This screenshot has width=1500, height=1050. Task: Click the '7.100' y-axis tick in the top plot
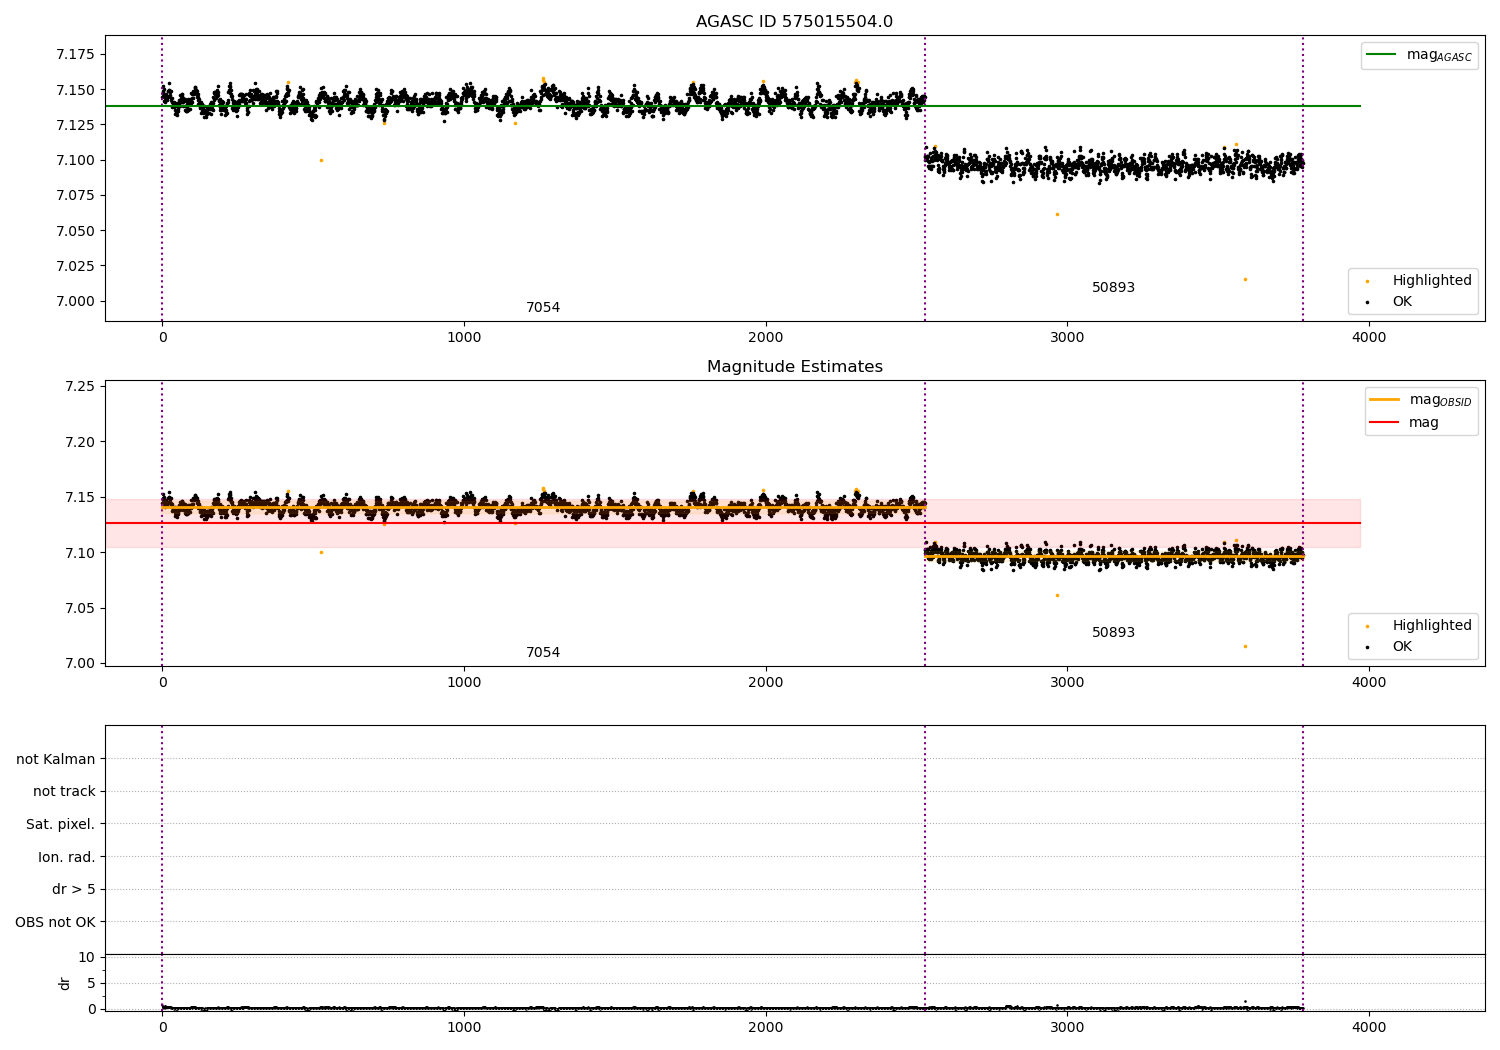[75, 160]
